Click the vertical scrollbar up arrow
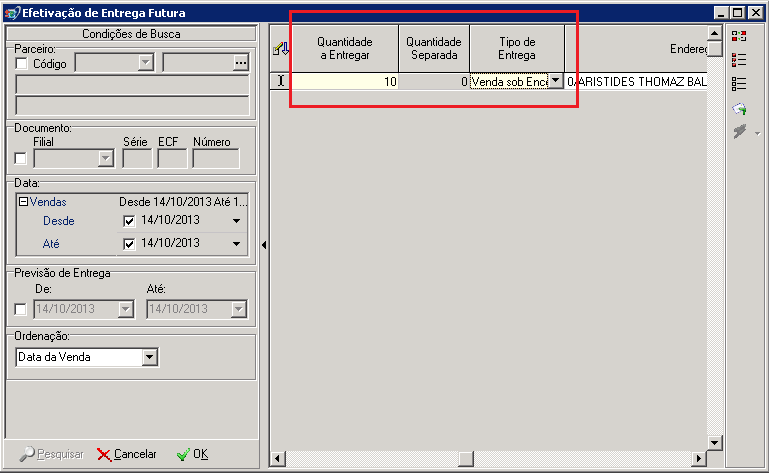 [x=715, y=33]
